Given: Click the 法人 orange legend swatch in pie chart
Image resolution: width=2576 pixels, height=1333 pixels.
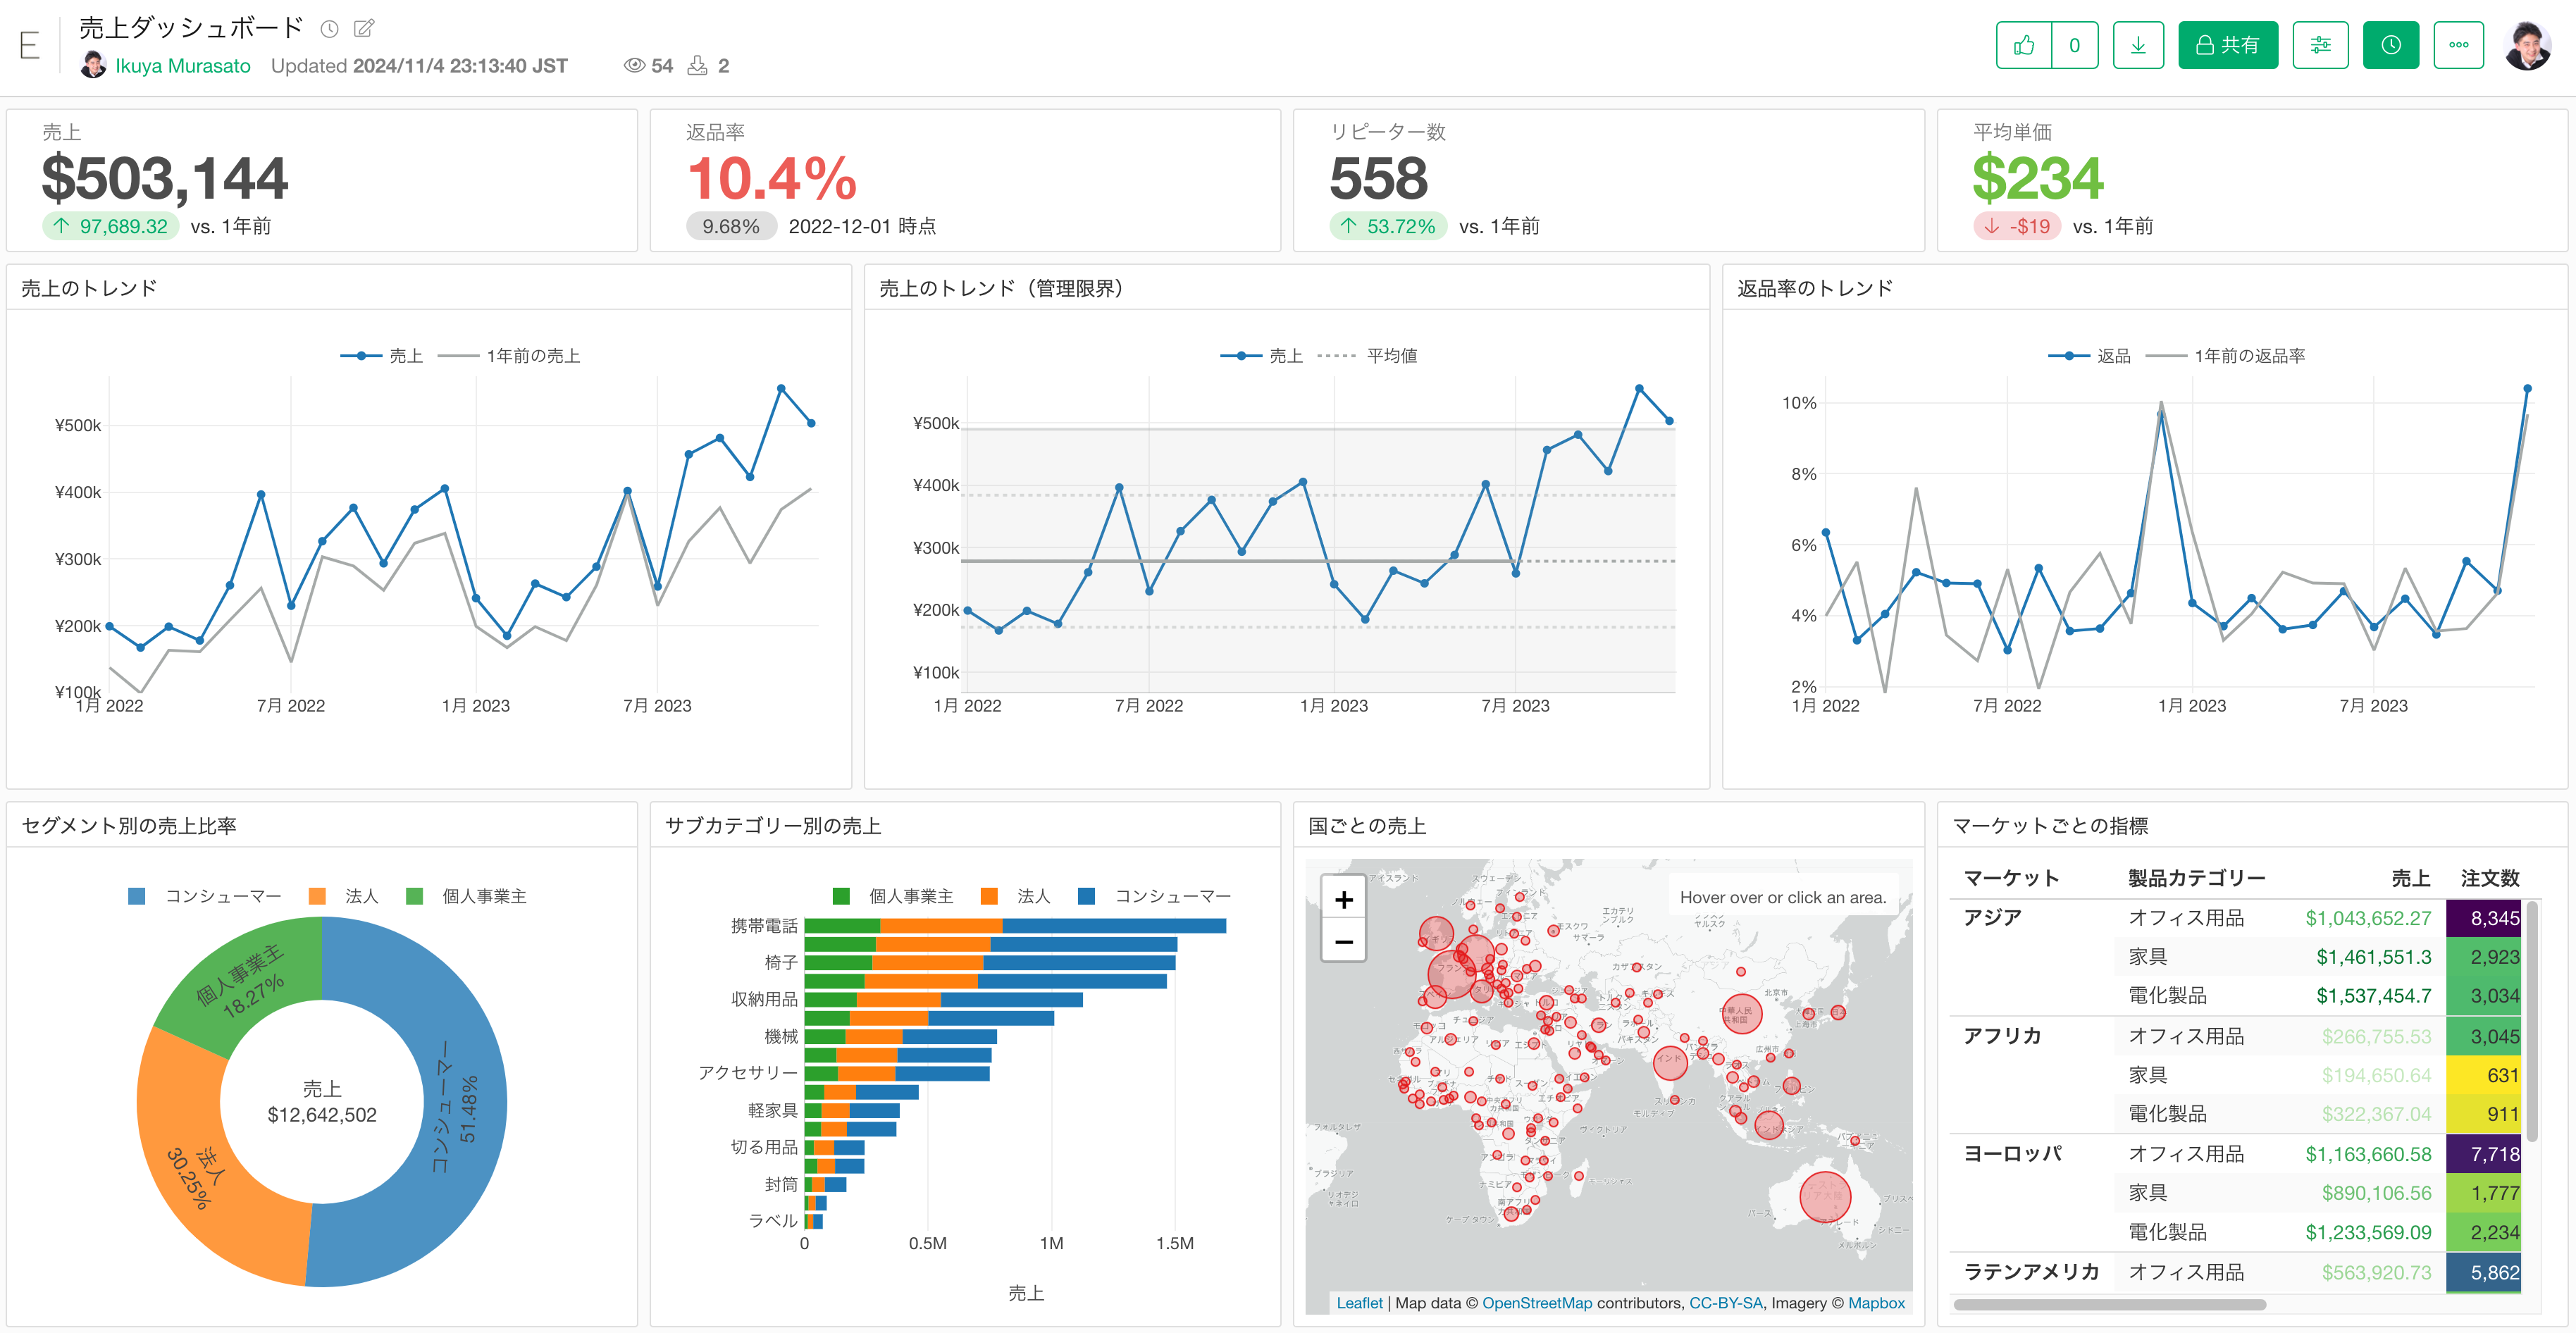Looking at the screenshot, I should click(318, 896).
